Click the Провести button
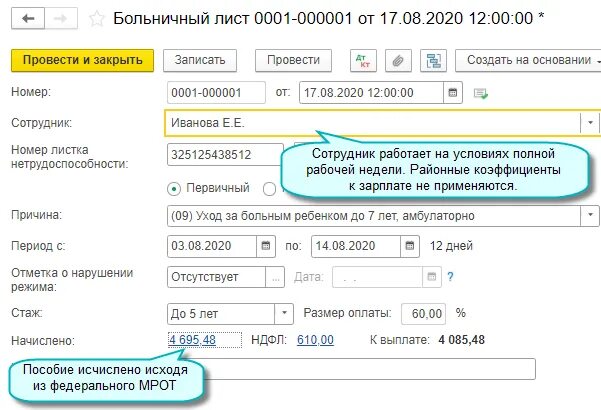 [293, 61]
